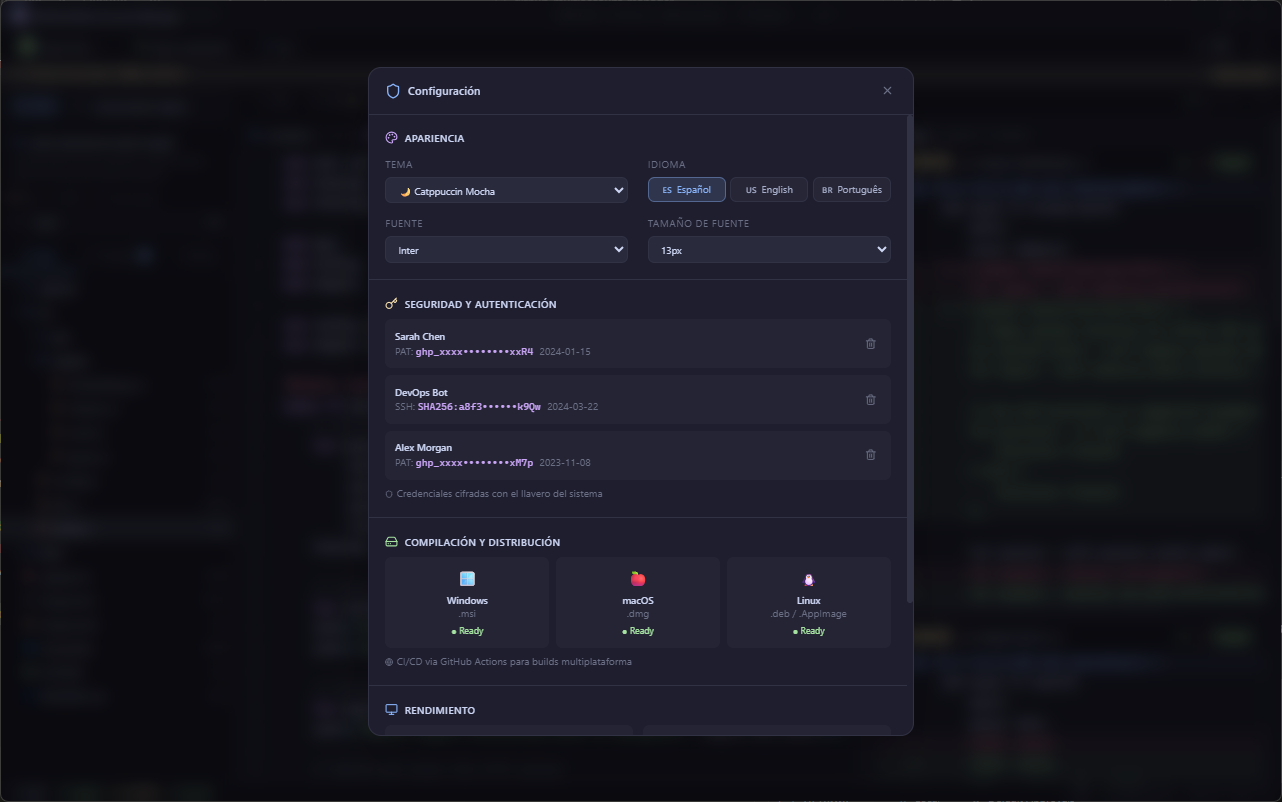This screenshot has width=1282, height=802.
Task: Click the monitor icon next to RENDIMIENTO
Action: tap(391, 709)
